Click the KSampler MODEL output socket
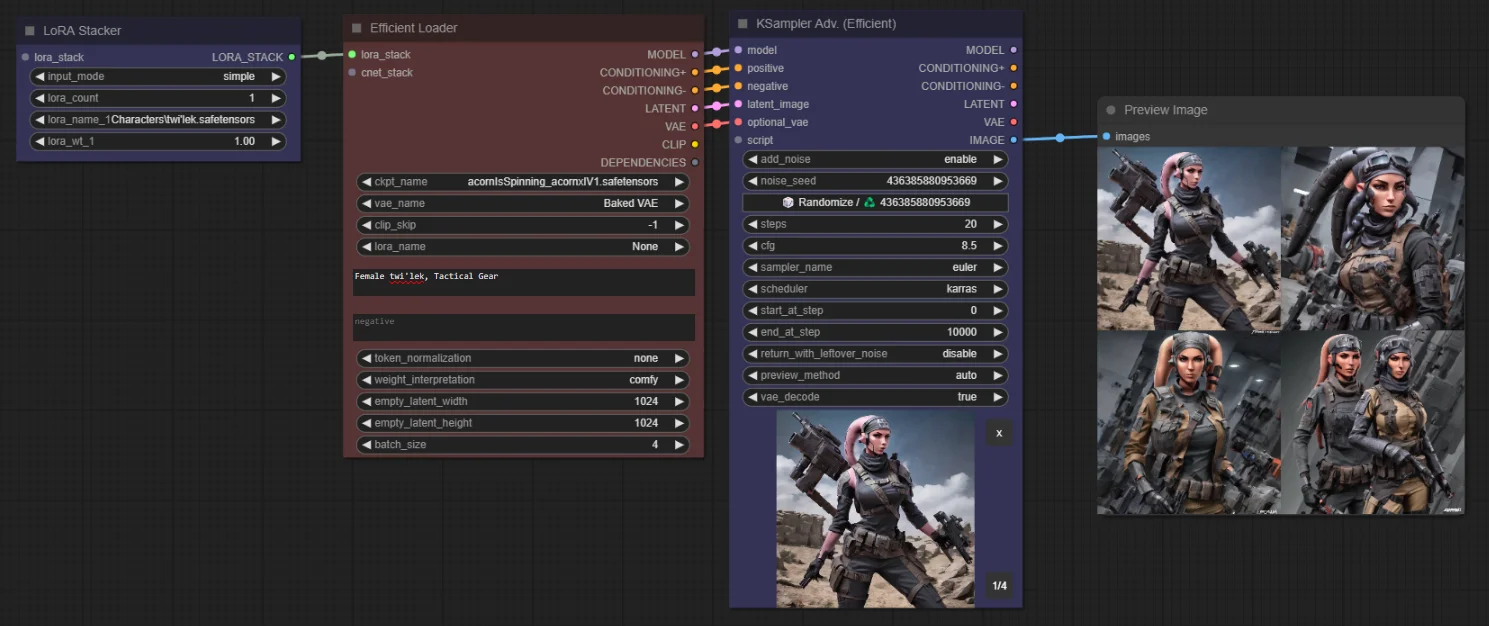Image resolution: width=1489 pixels, height=626 pixels. click(x=1013, y=50)
